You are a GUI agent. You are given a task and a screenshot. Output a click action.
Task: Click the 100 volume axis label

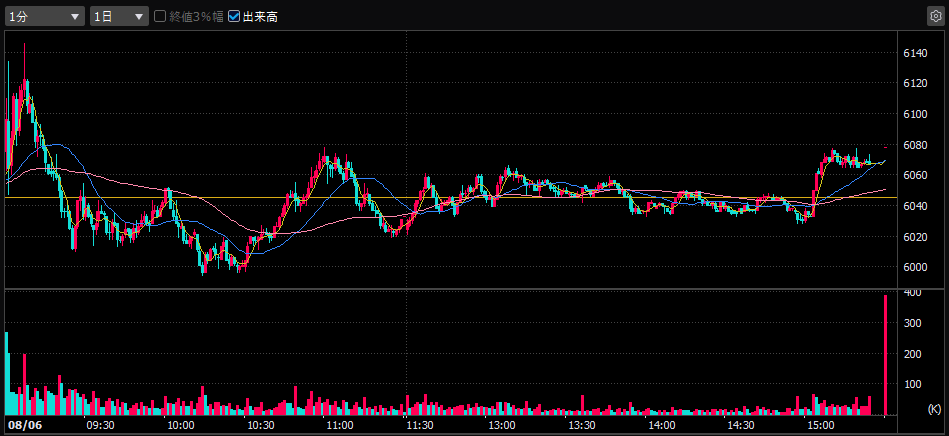pos(913,384)
